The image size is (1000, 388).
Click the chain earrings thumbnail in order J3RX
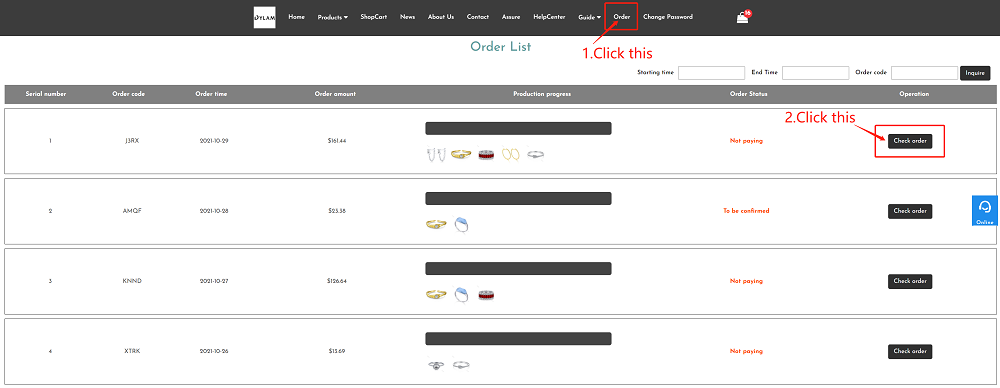click(436, 154)
